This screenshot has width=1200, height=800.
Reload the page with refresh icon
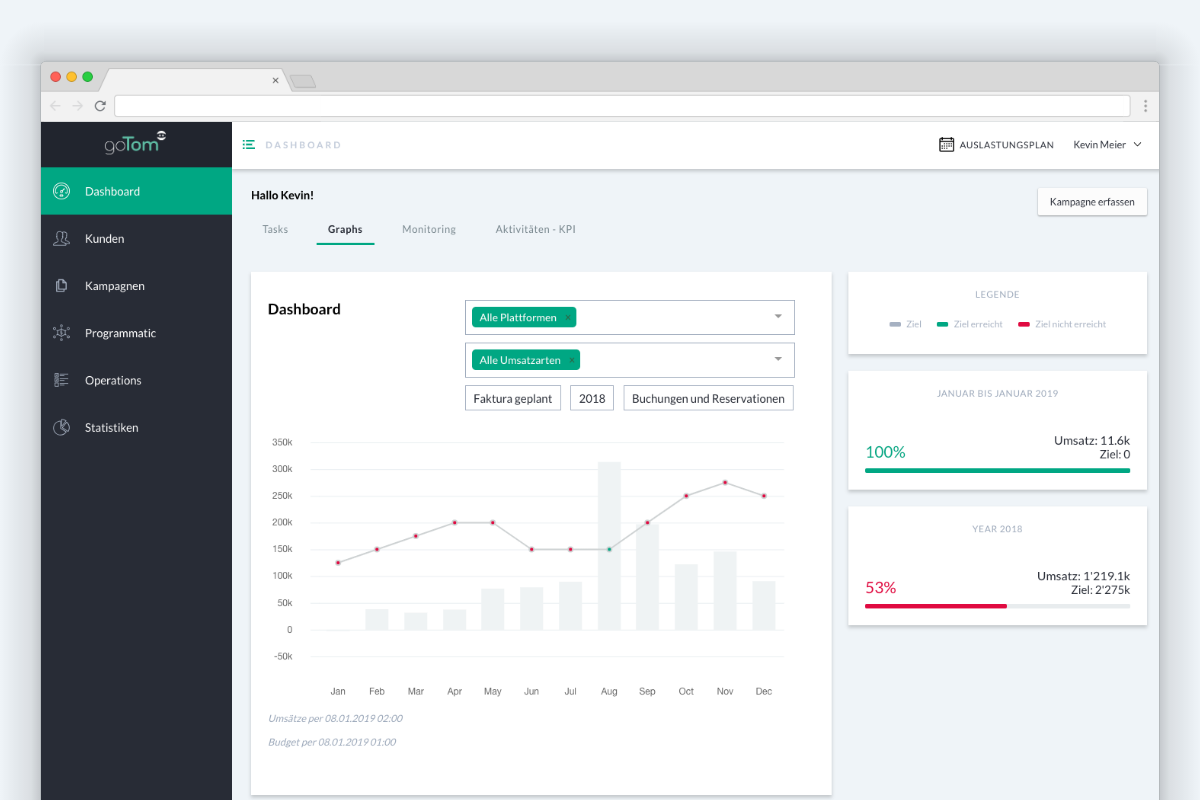pos(100,105)
